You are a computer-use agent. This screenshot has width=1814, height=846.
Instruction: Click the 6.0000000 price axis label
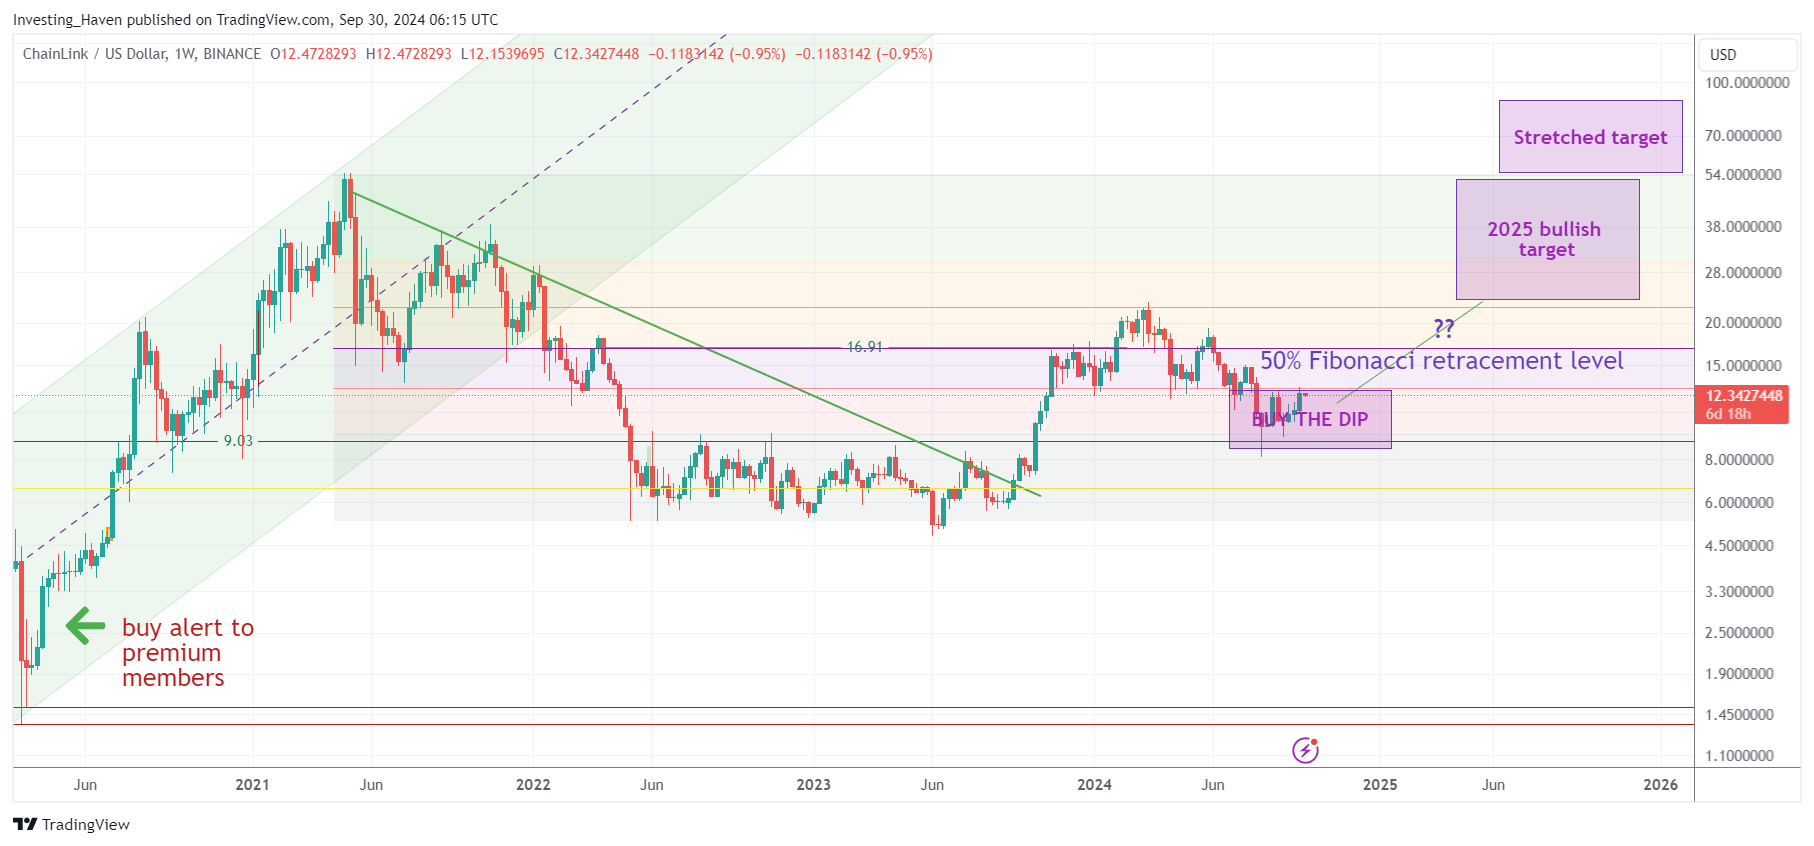click(x=1739, y=502)
